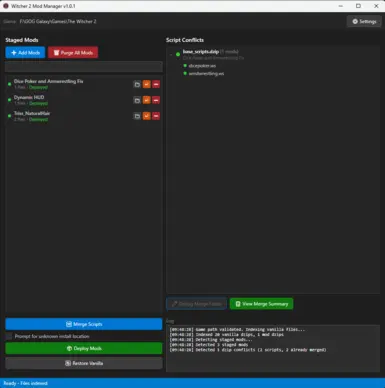Screen dimensions: 385x388
Task: Click the game path F:\GOG Galaxy\Games\The Witcher 2
Action: [x=58, y=21]
